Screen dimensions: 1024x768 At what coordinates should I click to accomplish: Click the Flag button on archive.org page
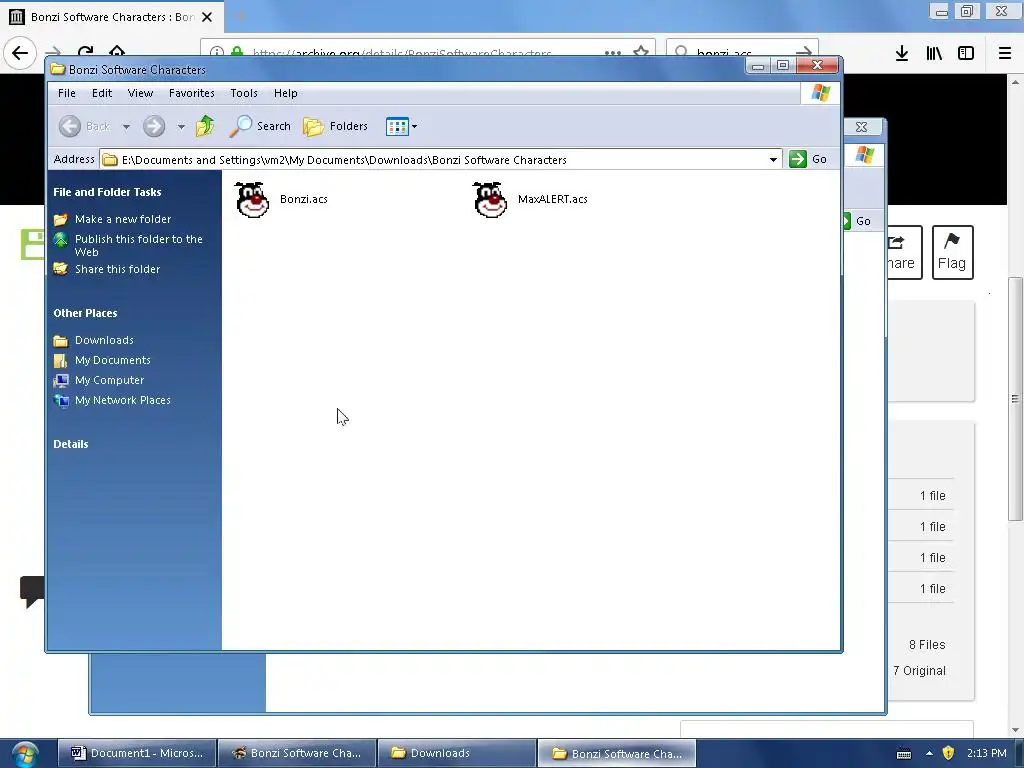(952, 253)
